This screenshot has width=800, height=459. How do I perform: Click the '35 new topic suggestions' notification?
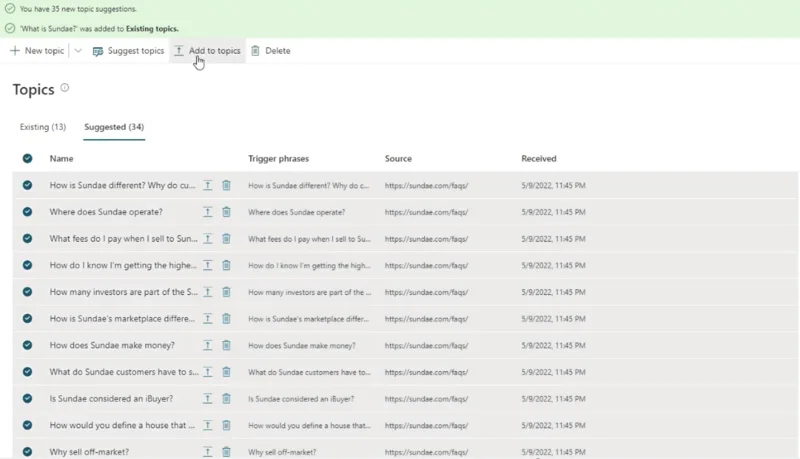[x=78, y=9]
